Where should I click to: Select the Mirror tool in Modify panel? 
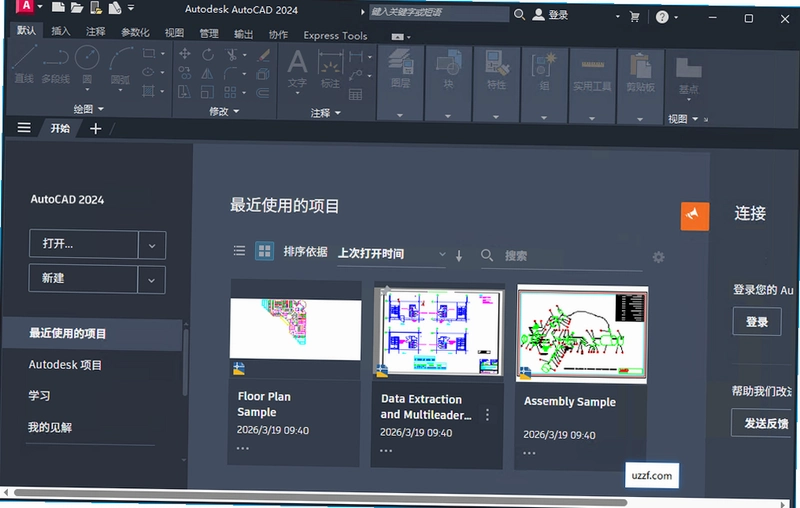[x=207, y=73]
